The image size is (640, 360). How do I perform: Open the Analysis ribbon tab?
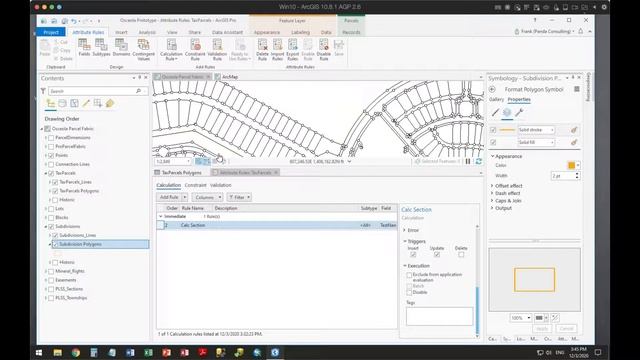coord(147,32)
